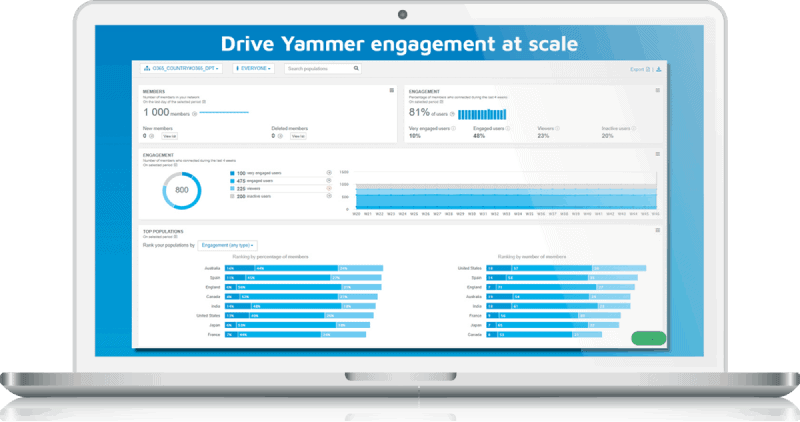
Task: Click Canada bar in percentage ranking
Action: click(x=302, y=297)
